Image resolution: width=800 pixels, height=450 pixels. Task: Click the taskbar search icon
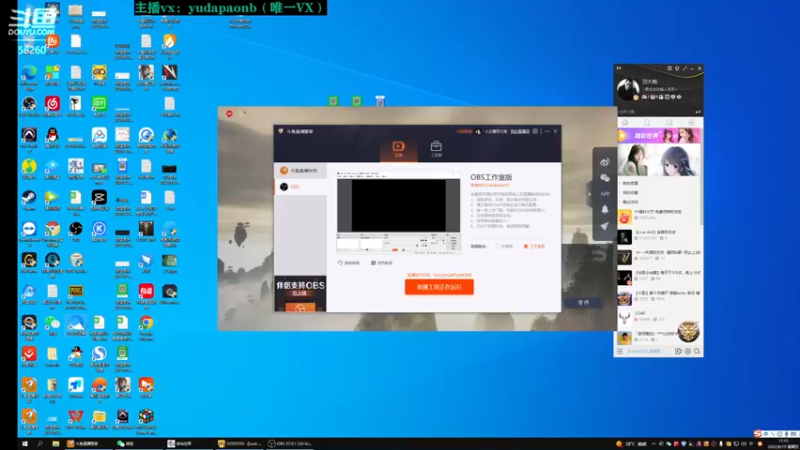click(x=40, y=444)
